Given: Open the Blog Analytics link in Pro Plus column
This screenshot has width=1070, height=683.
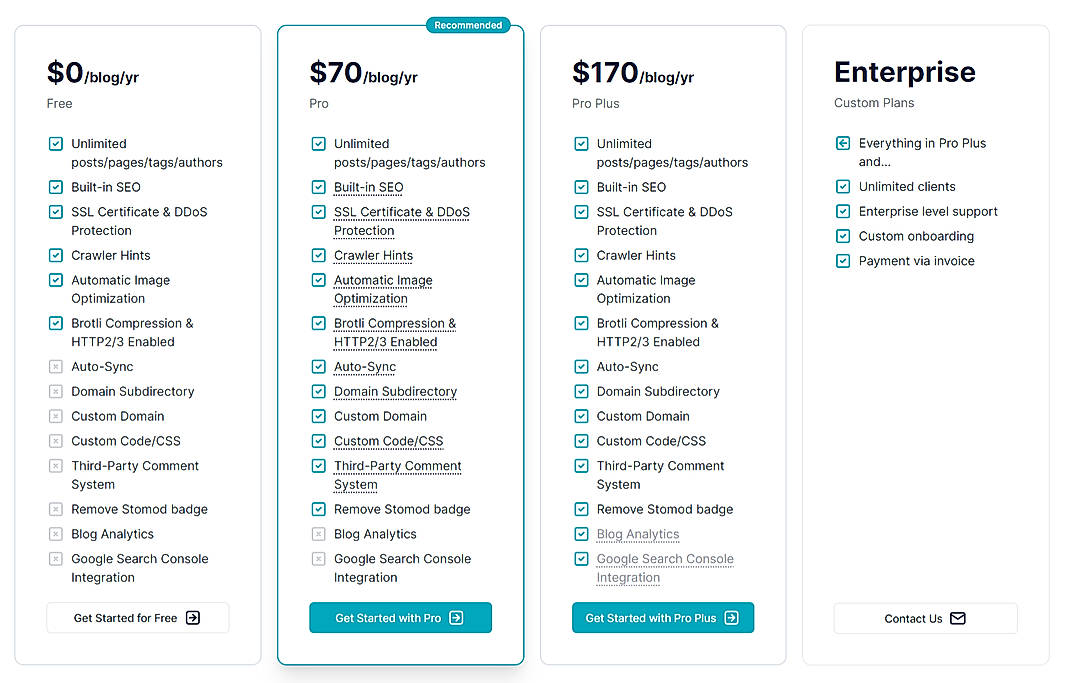Looking at the screenshot, I should [x=638, y=534].
